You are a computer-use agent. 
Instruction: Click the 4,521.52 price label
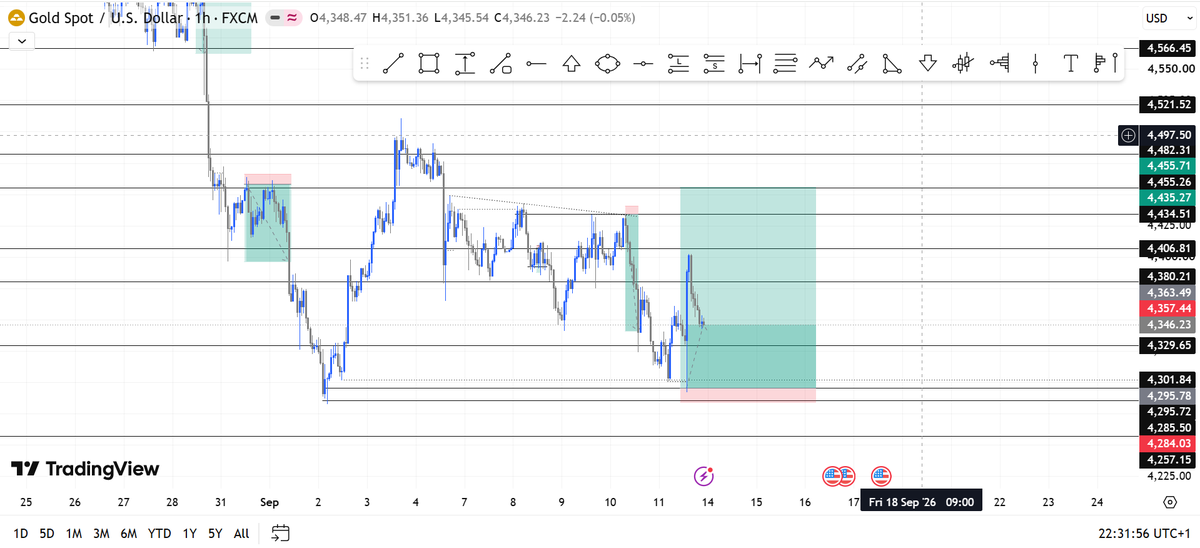coord(1167,104)
